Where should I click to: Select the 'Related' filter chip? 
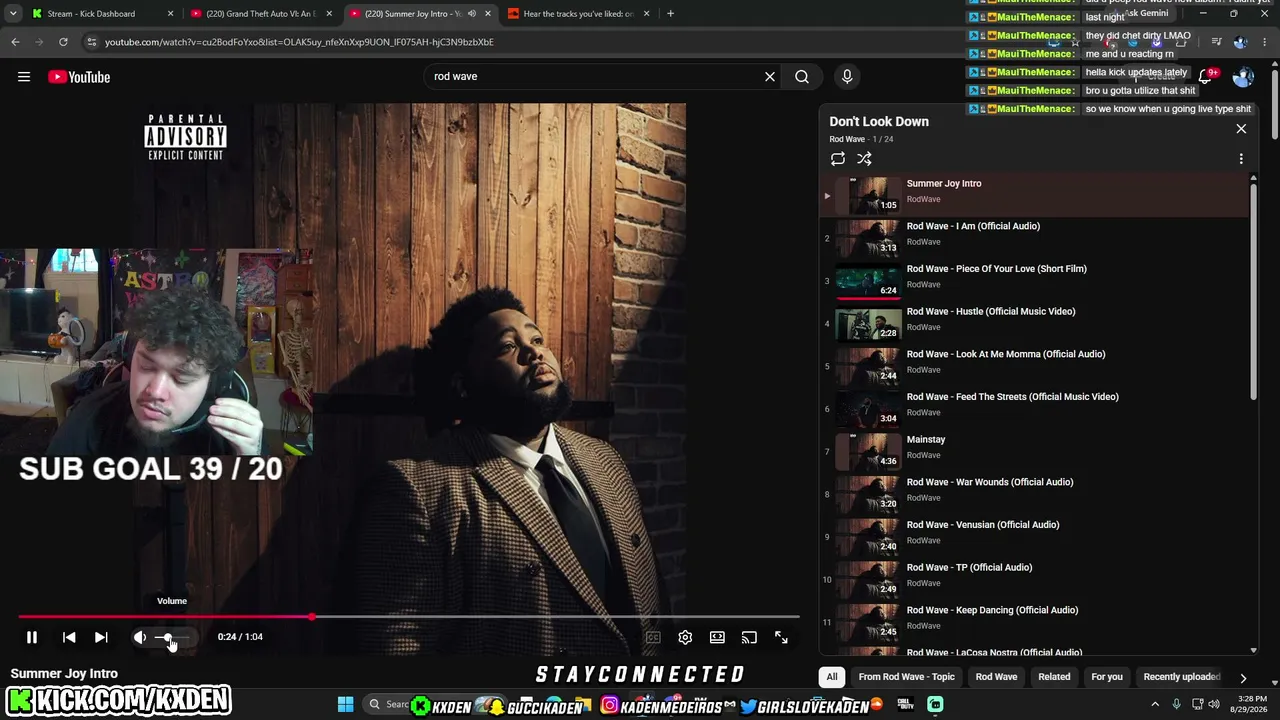point(1054,677)
